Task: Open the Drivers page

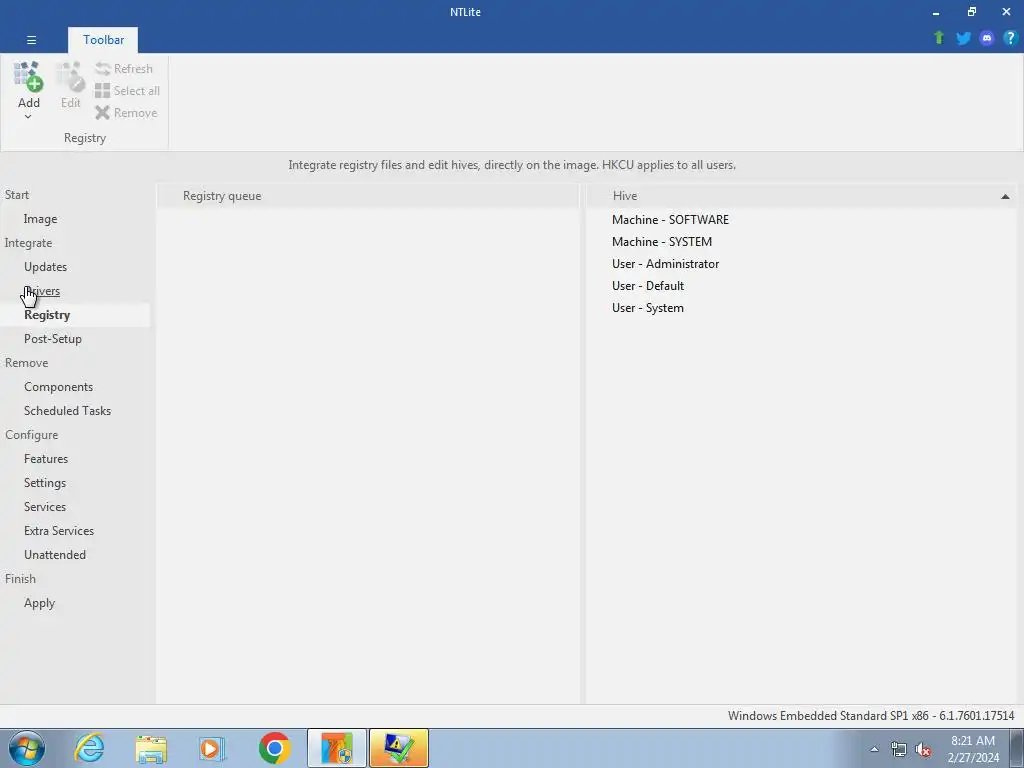Action: (42, 291)
